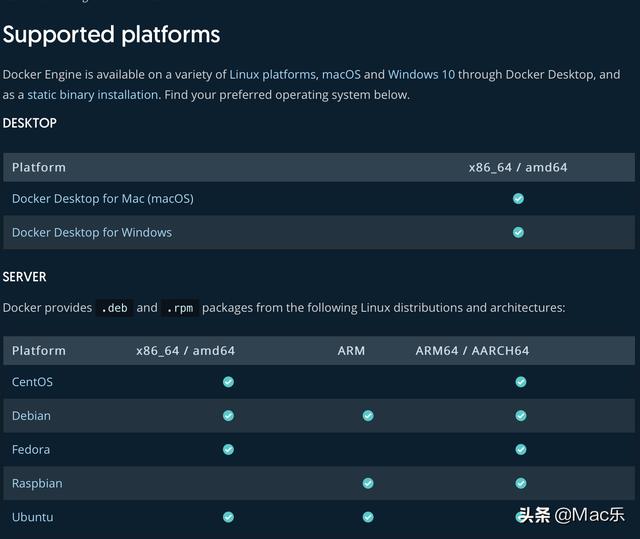This screenshot has height=539, width=640.
Task: Click Ubuntu x86_64 checkmark icon
Action: pos(229,517)
